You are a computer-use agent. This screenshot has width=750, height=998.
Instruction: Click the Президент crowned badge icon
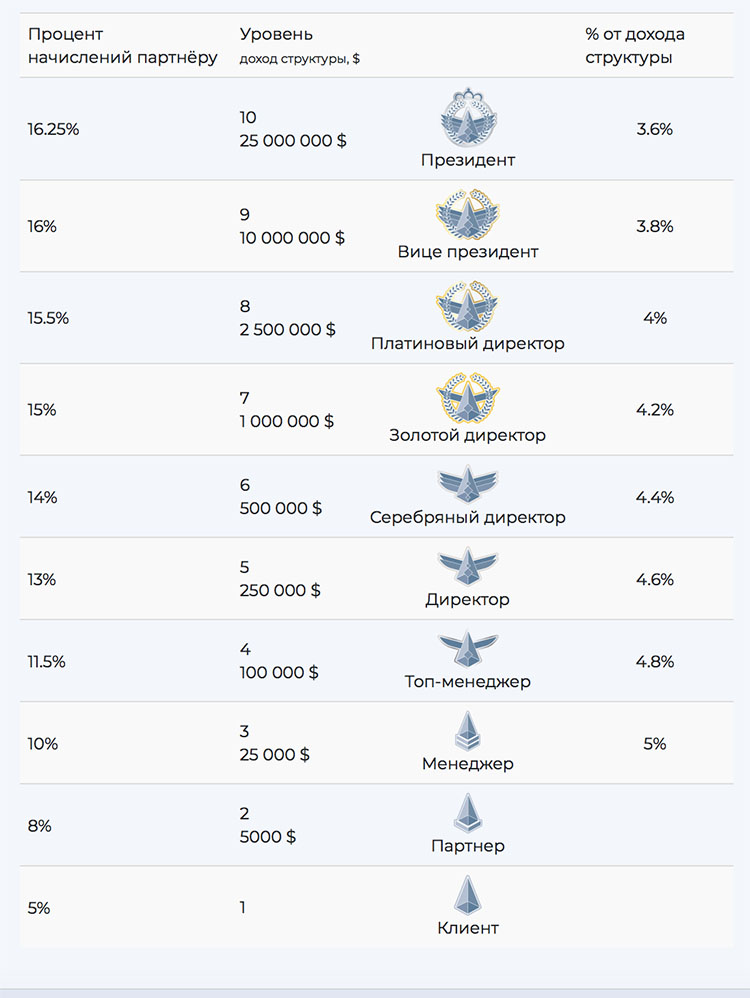(468, 118)
